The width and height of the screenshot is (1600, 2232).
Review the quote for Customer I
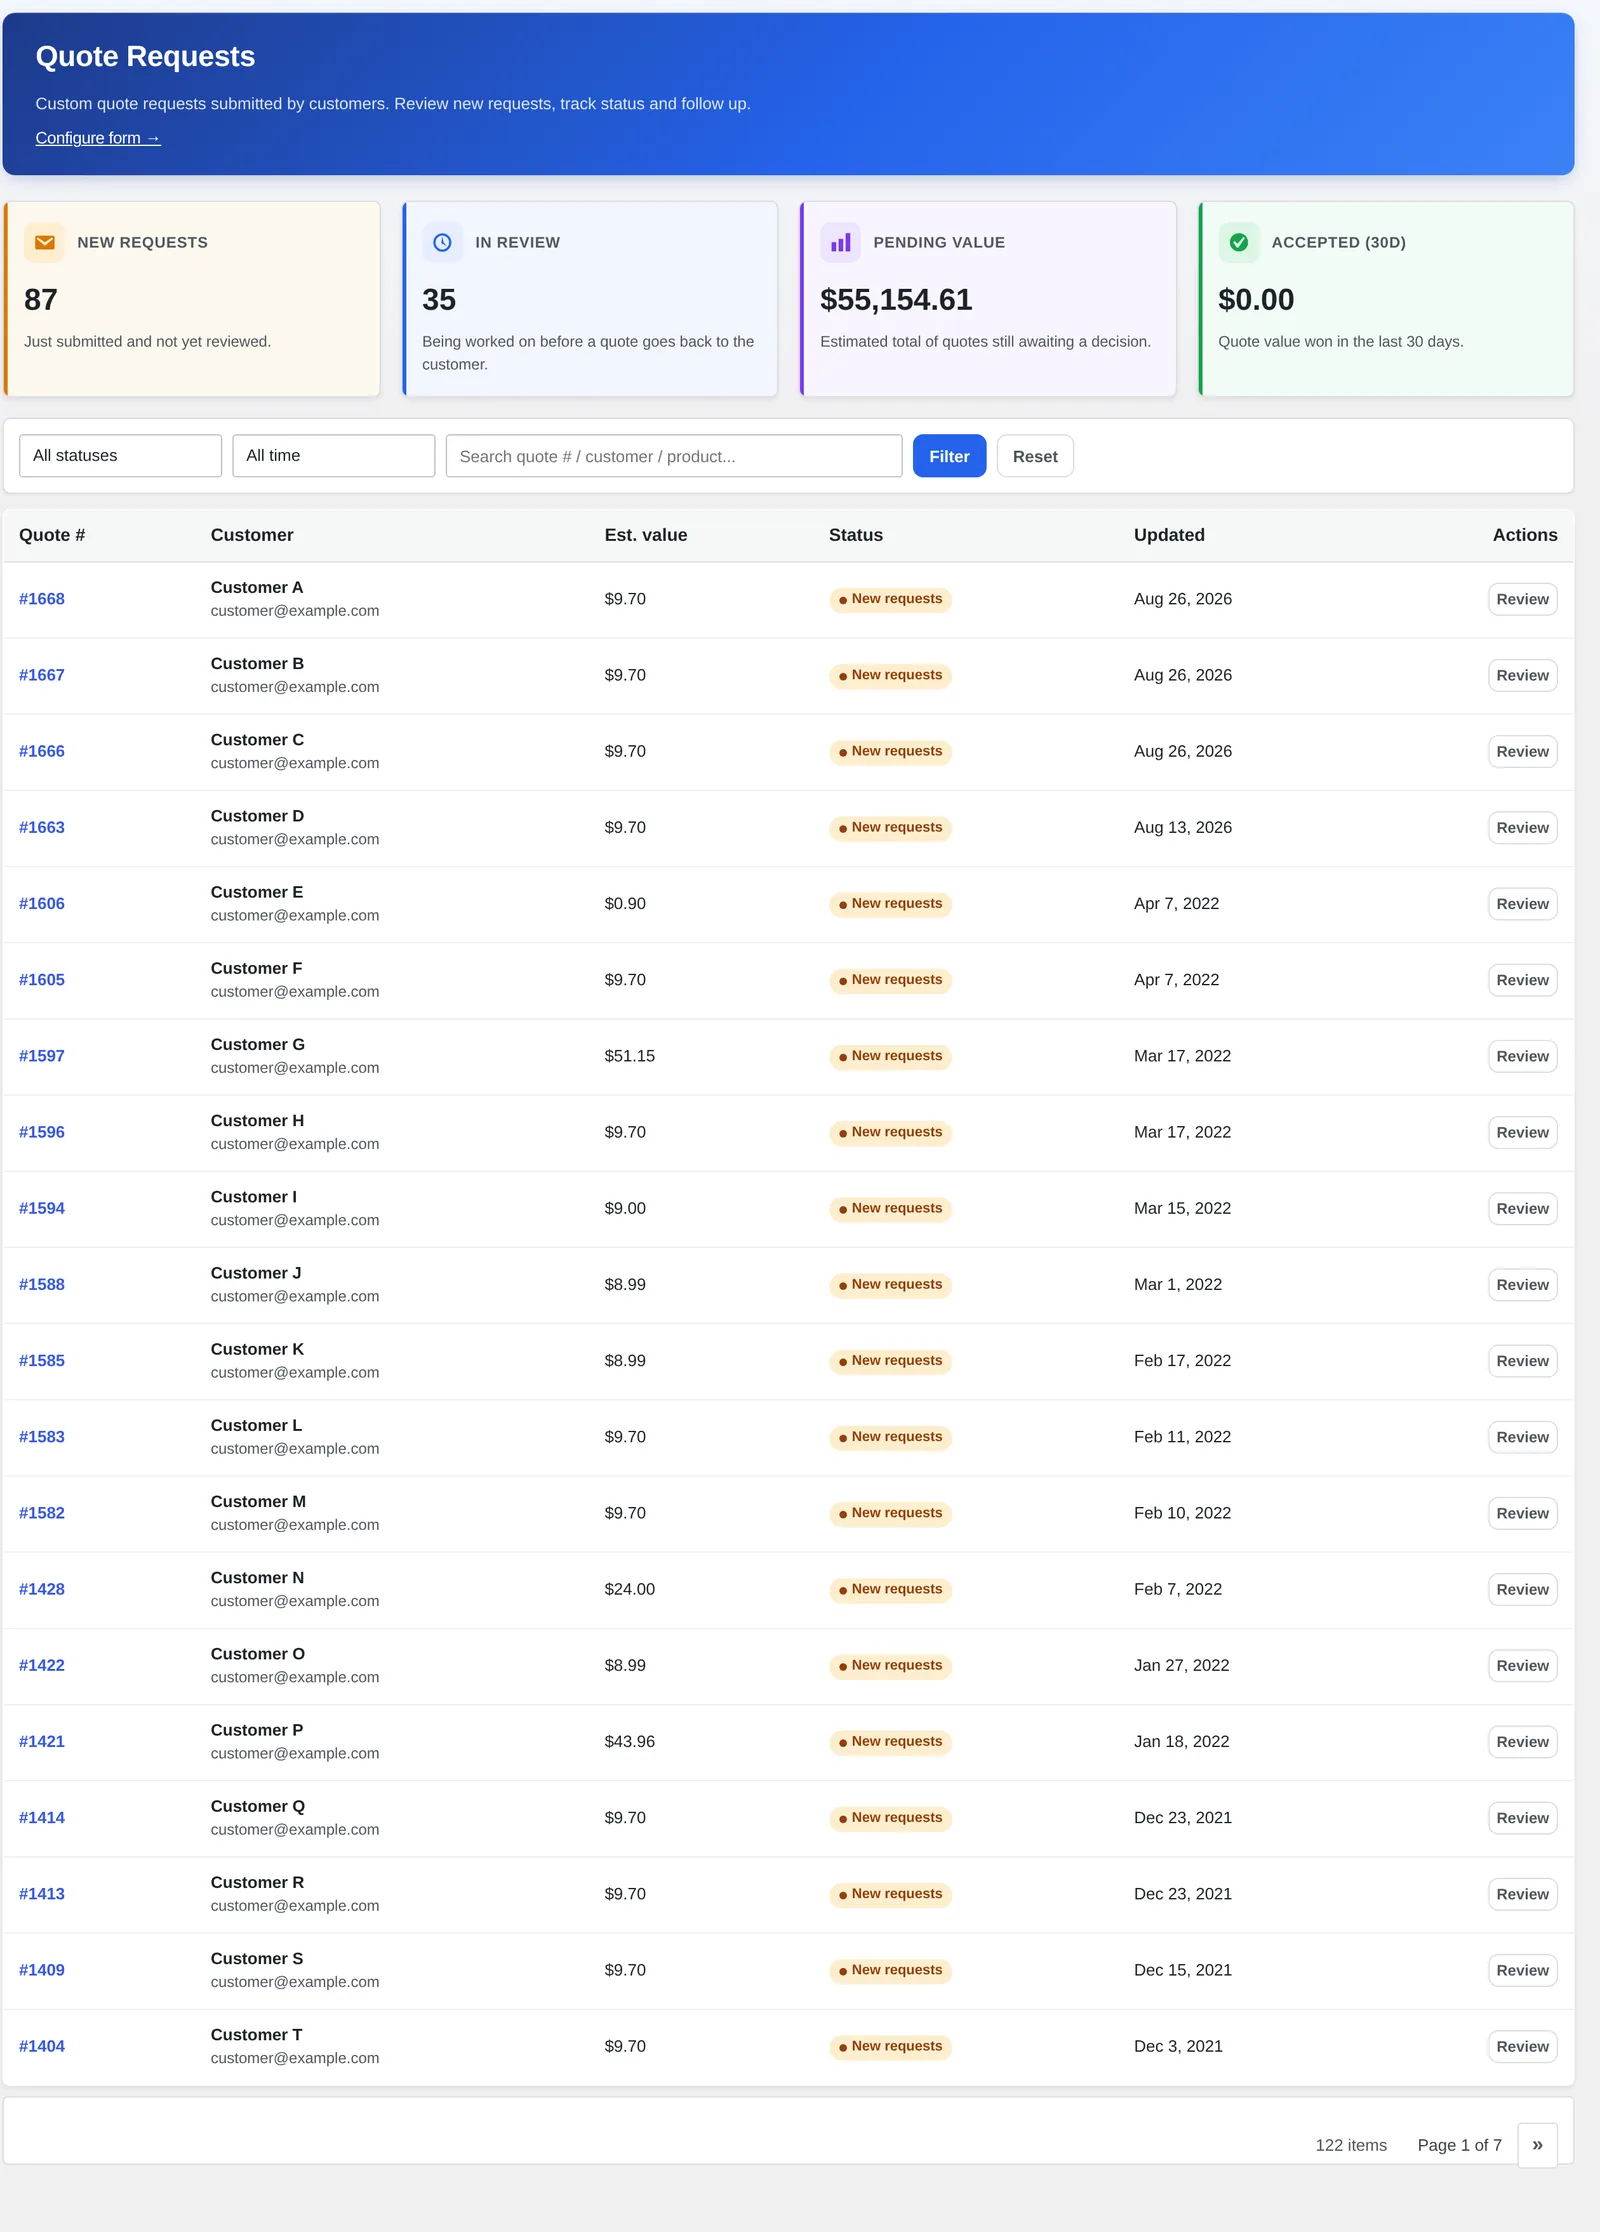point(1522,1208)
